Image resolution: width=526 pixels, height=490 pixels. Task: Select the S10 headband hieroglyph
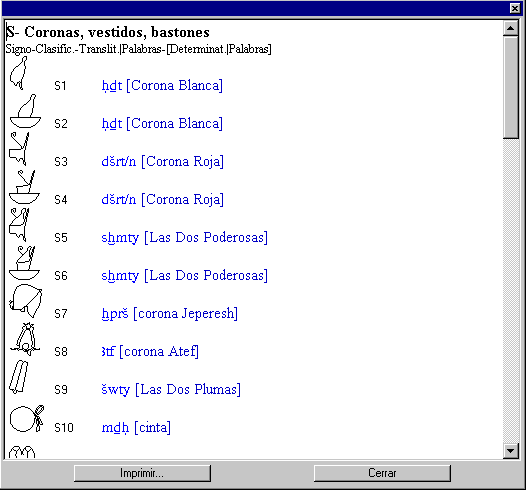coord(27,419)
